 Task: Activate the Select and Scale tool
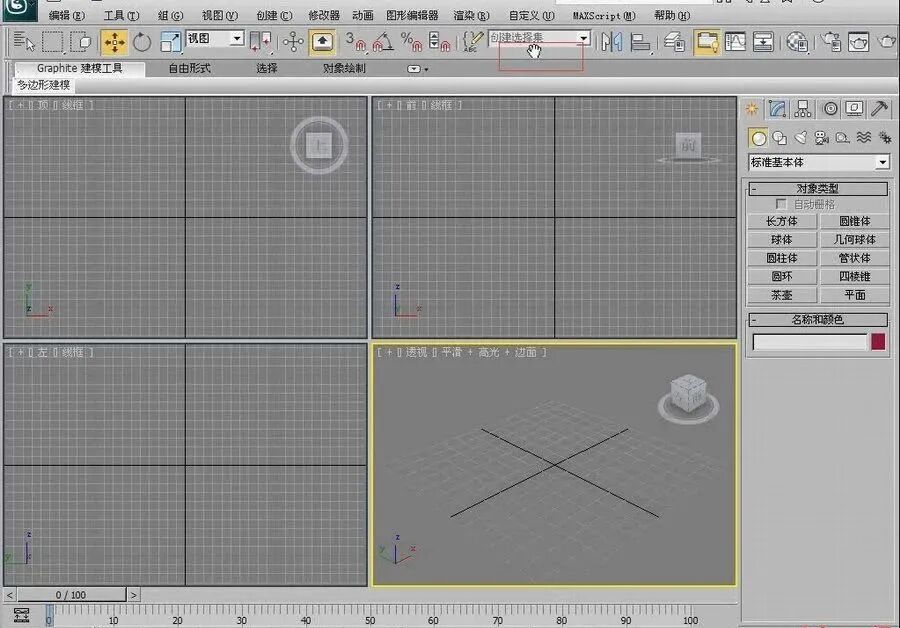click(x=170, y=42)
